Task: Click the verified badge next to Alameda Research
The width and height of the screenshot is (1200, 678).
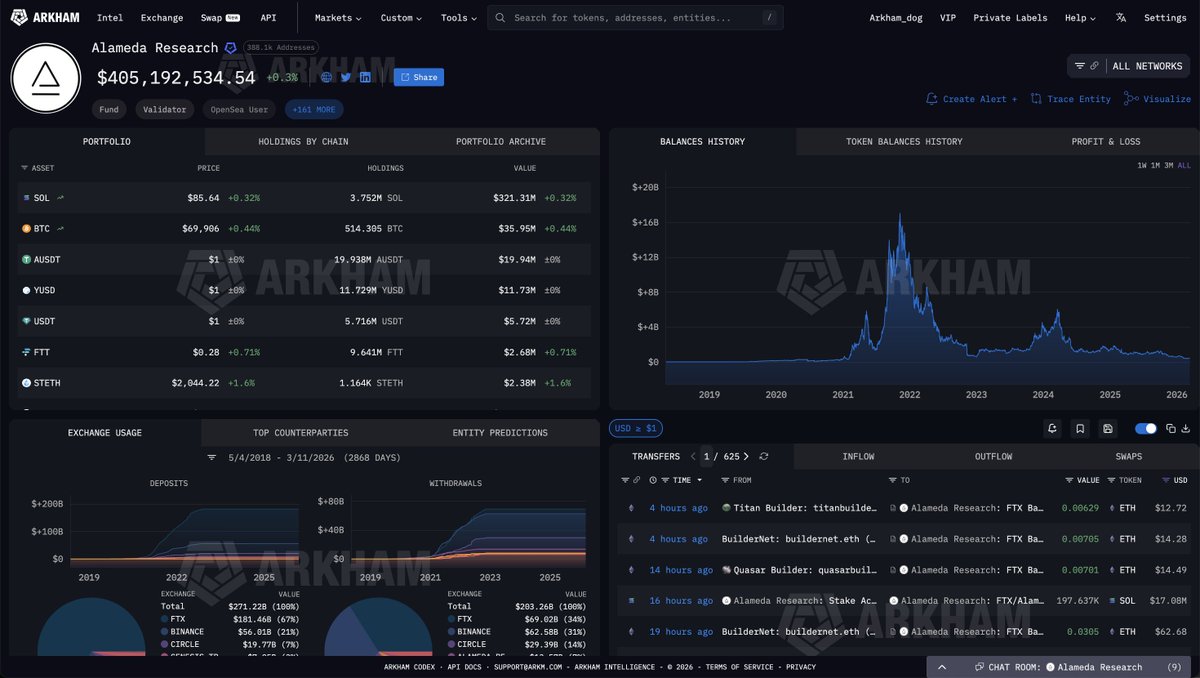Action: click(x=230, y=48)
